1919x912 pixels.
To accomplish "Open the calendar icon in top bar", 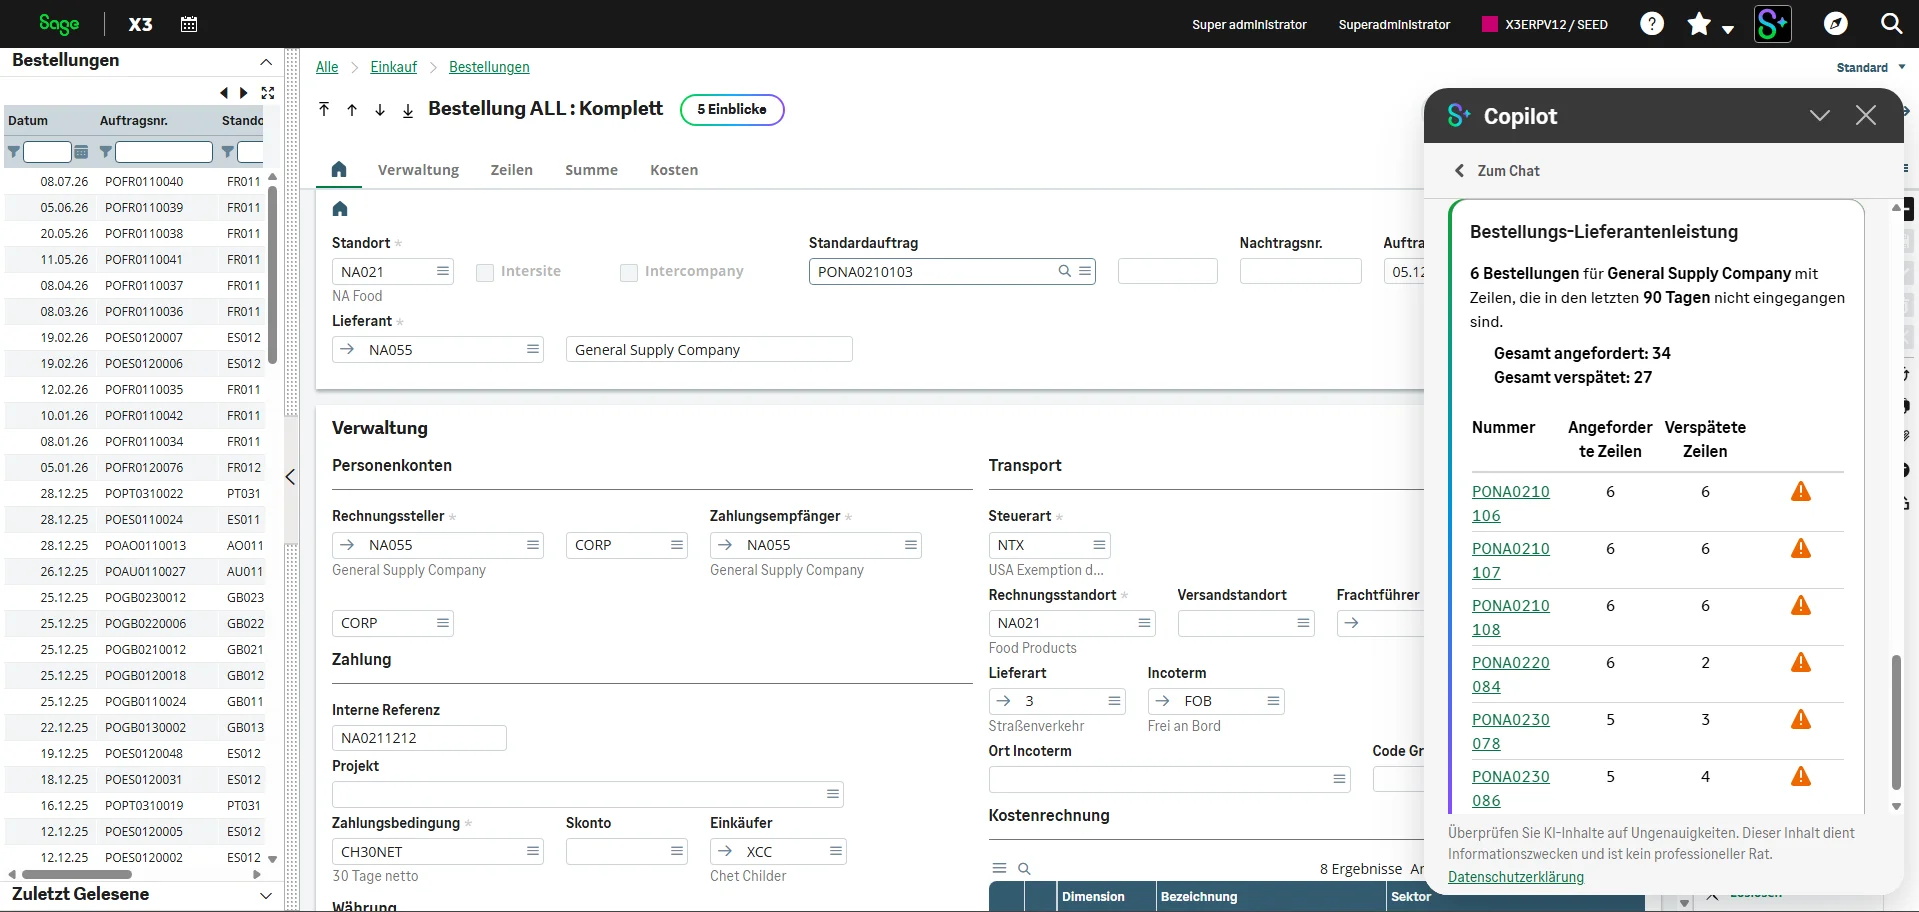I will [188, 24].
